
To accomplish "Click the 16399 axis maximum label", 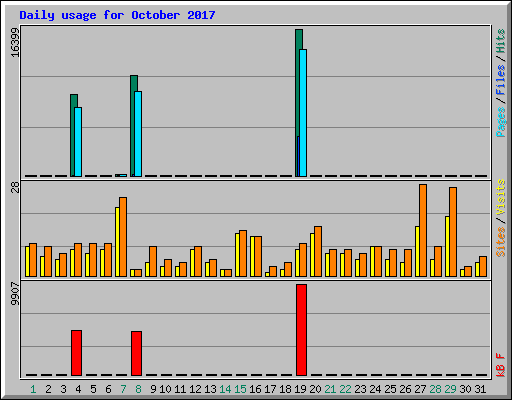I will [x=15, y=42].
